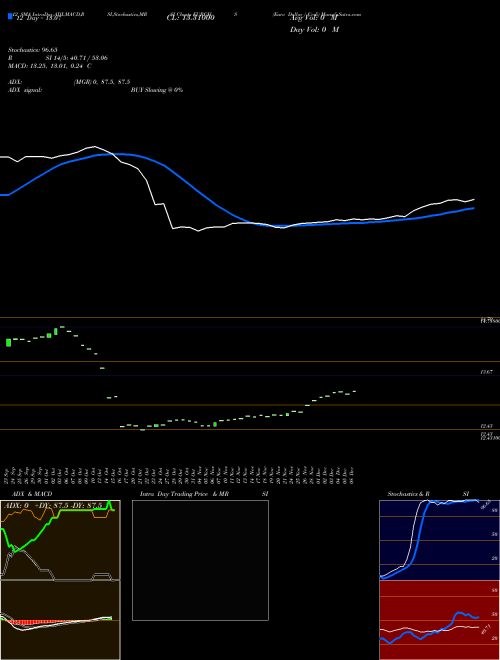Click the blue-background Stochastics chart
Image resolution: width=500 pixels, height=660 pixels.
click(439, 540)
